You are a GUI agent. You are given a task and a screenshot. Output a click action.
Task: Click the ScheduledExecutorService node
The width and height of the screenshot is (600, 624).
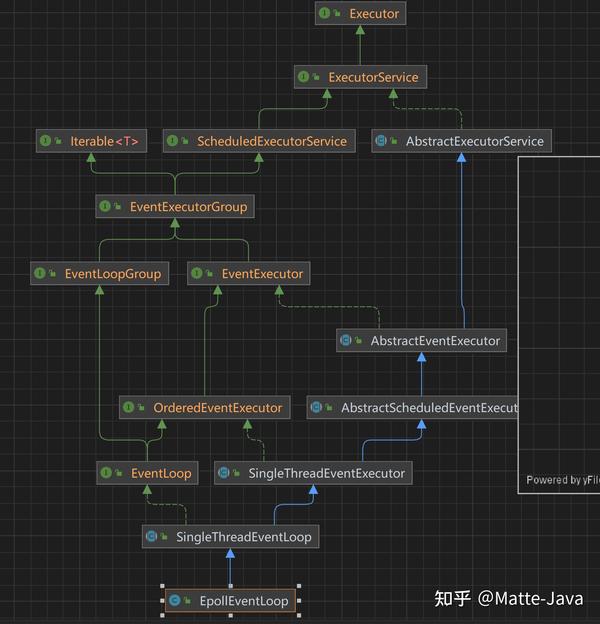(x=259, y=141)
